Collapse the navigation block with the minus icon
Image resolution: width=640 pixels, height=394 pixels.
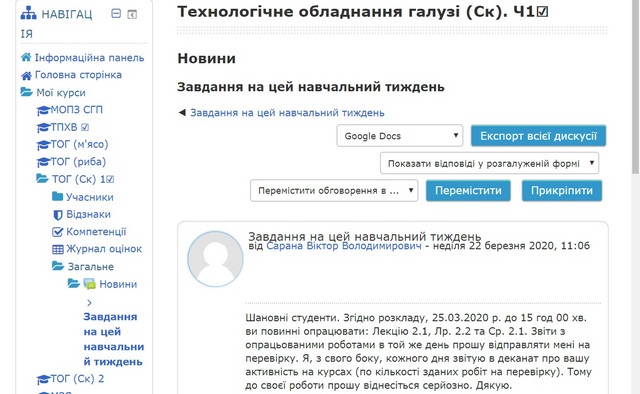116,14
